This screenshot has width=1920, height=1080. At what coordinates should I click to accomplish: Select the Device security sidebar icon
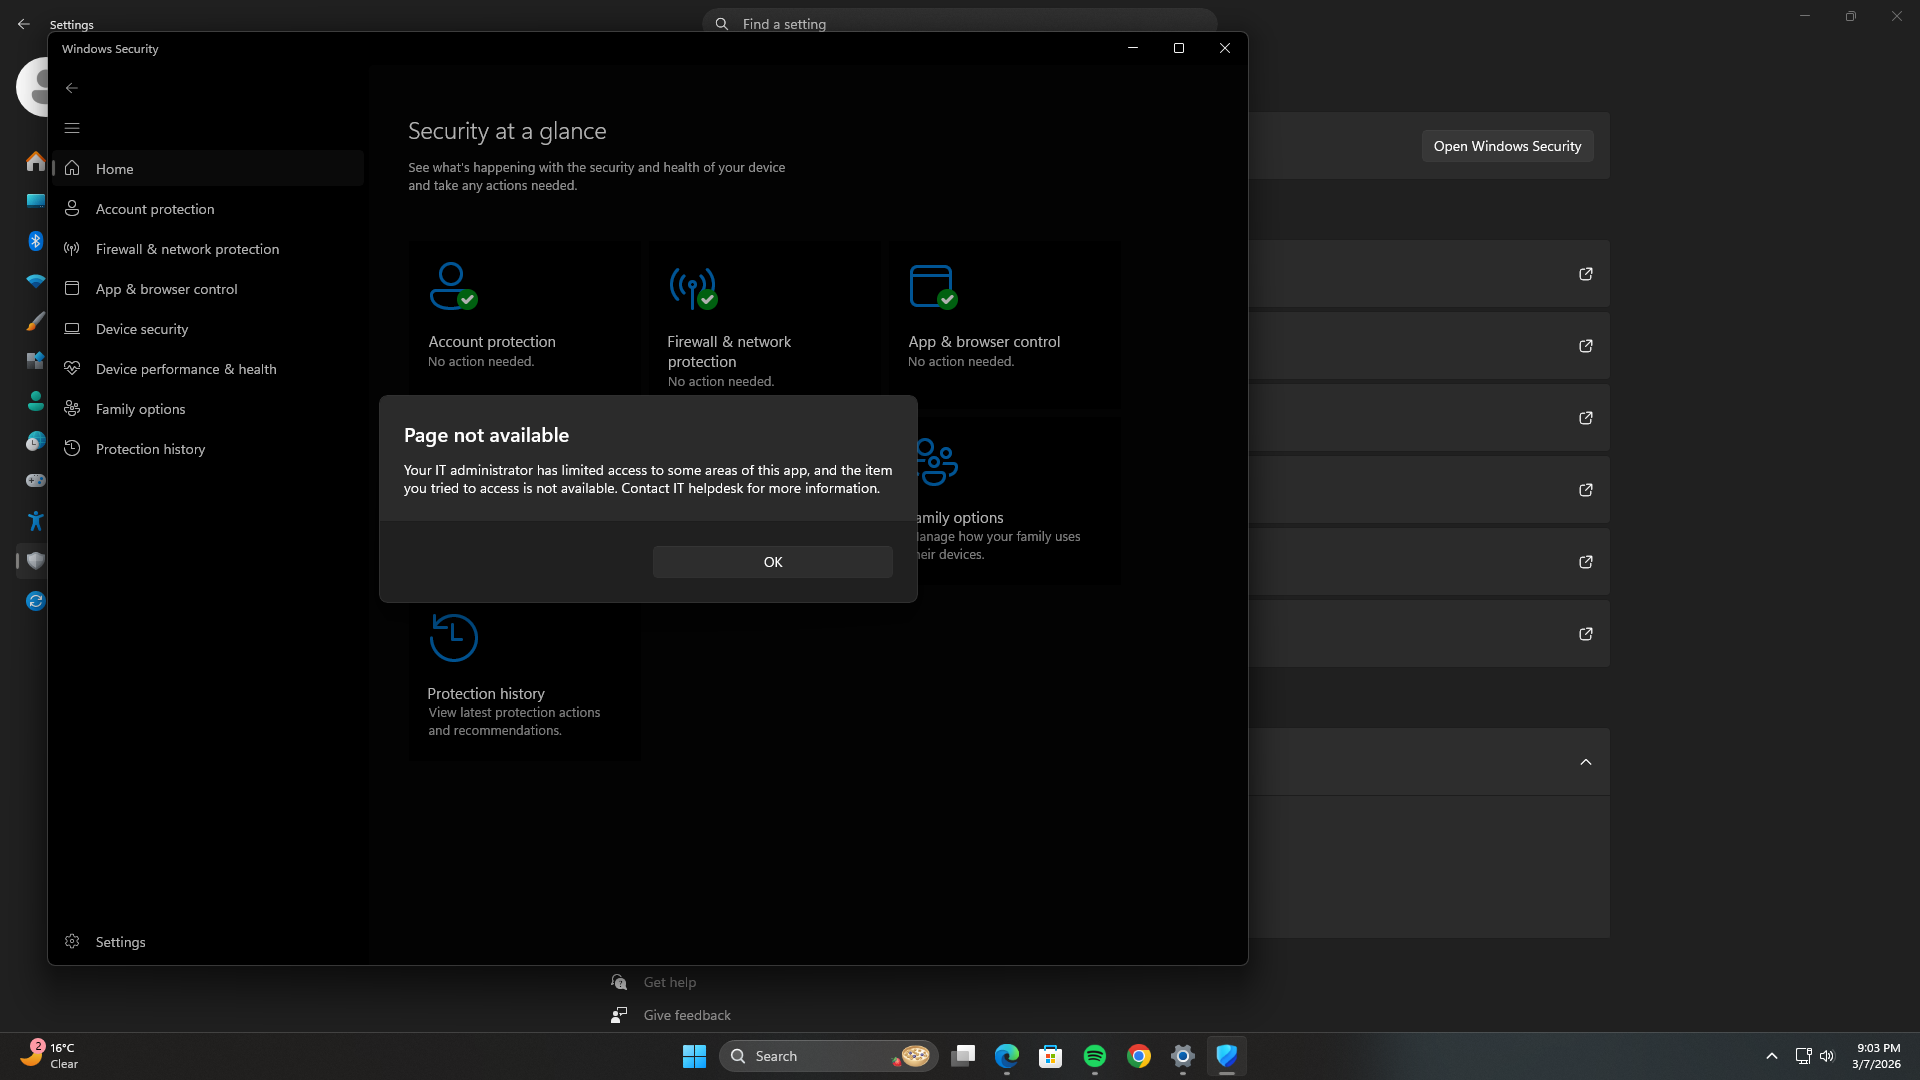[x=71, y=328]
